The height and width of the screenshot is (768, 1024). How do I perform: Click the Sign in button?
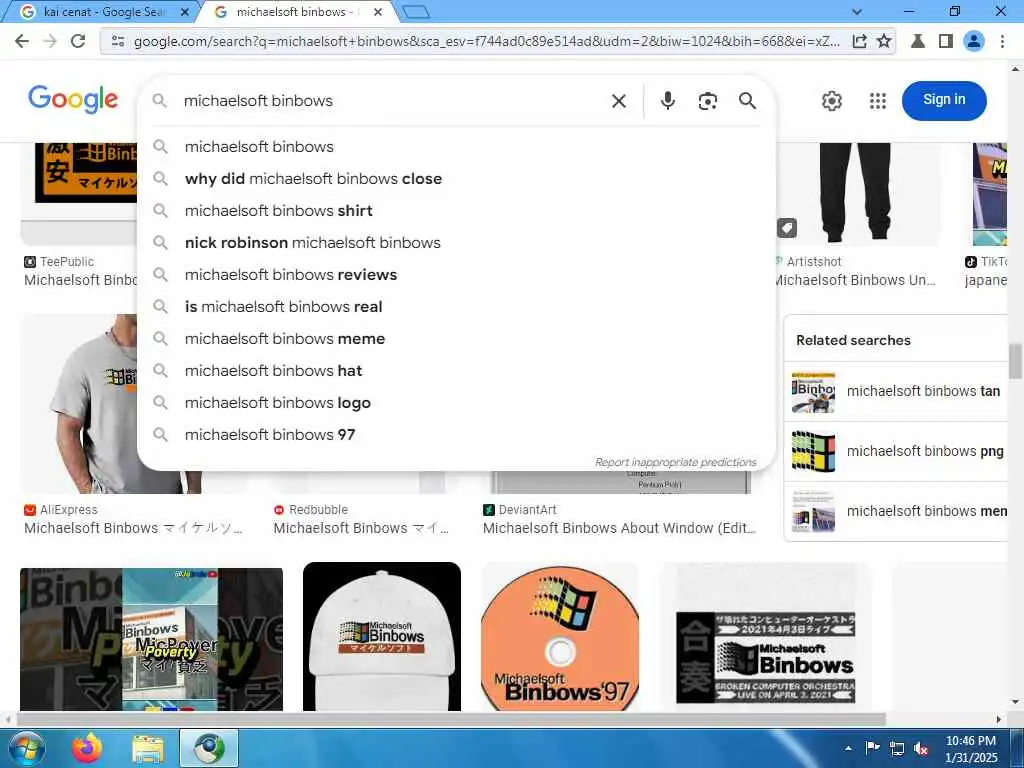944,100
